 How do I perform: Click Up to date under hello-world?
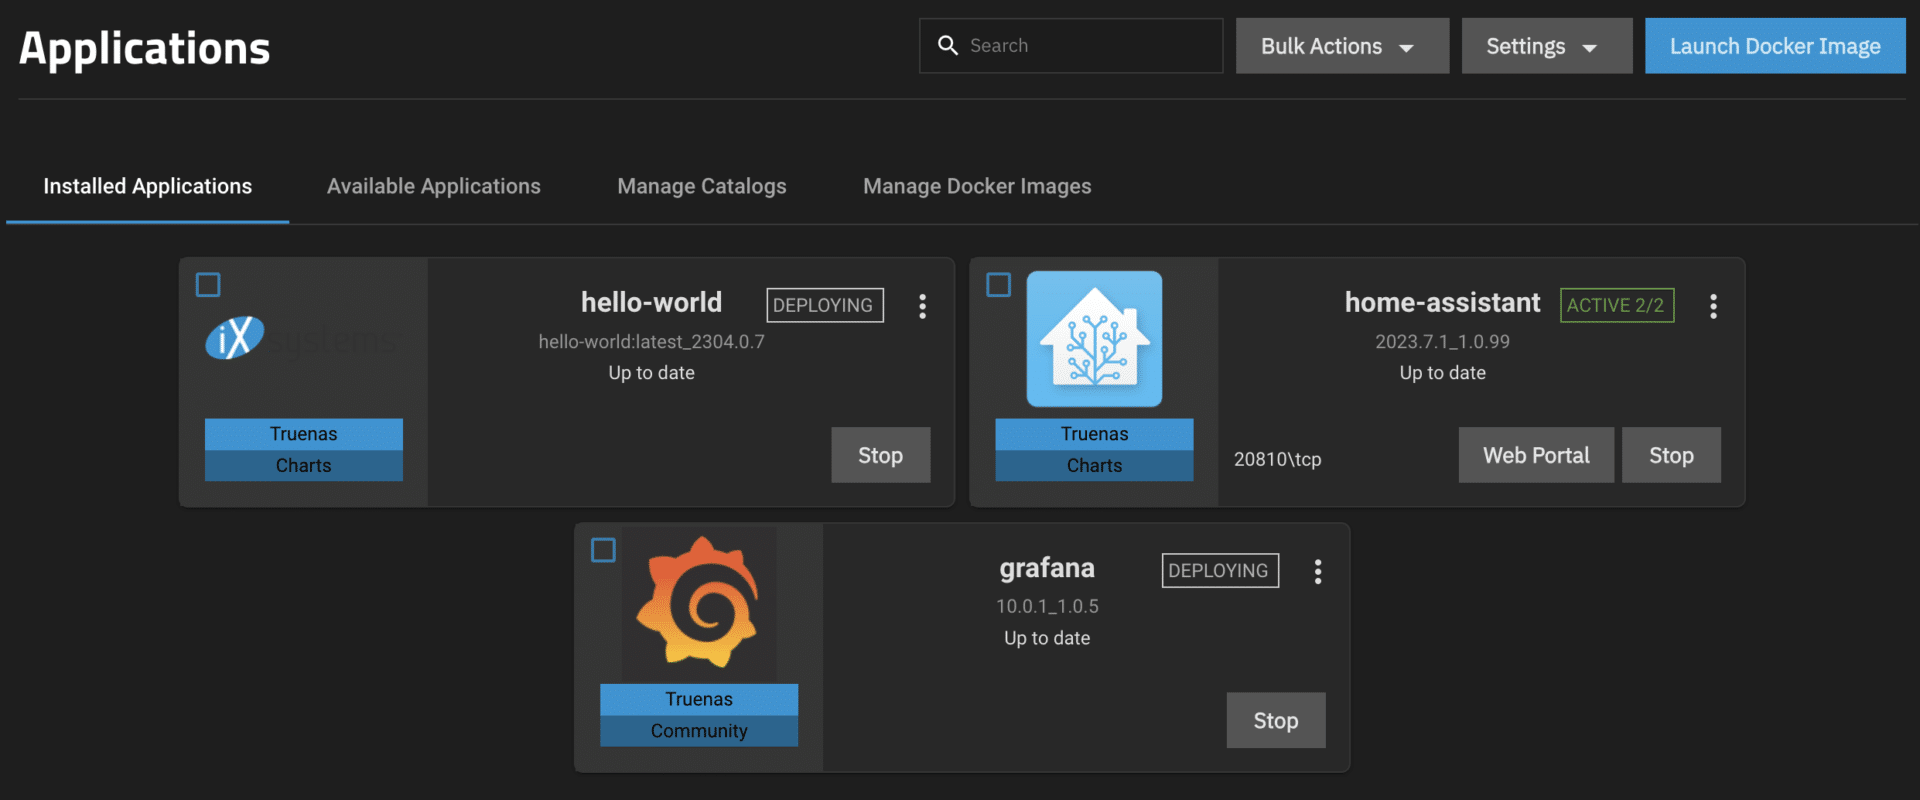651,372
